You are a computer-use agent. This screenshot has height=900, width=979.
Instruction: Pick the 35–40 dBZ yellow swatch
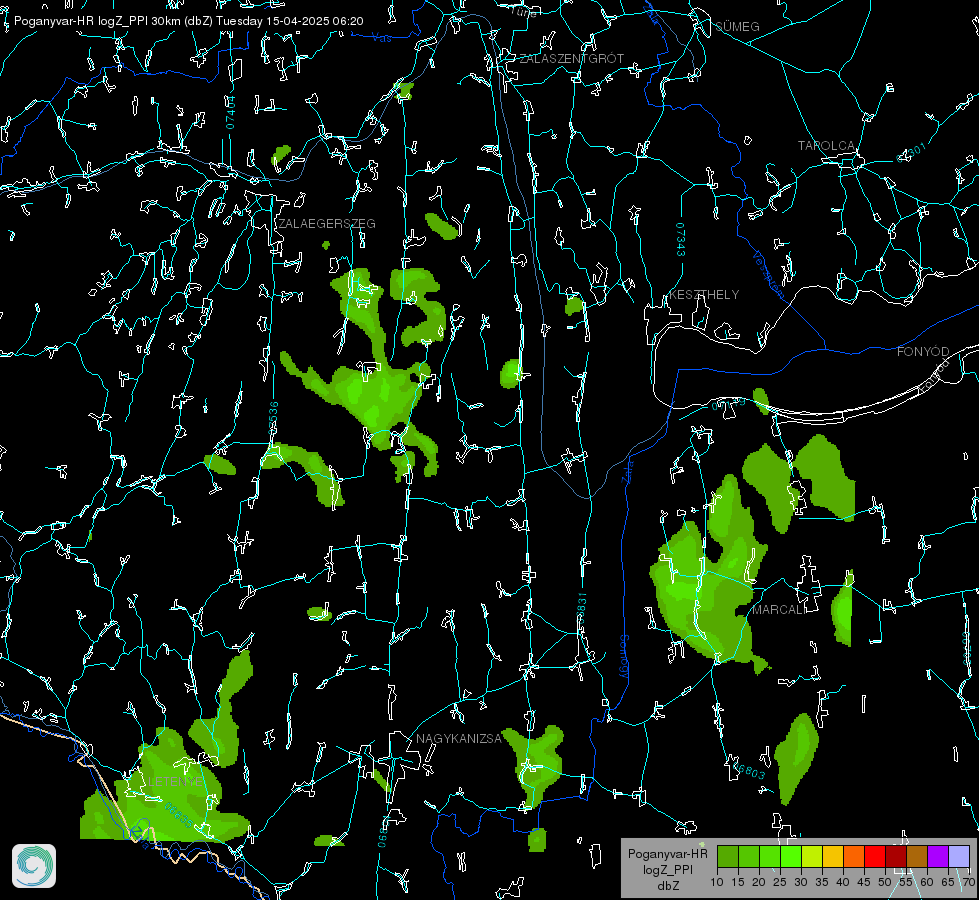pyautogui.click(x=833, y=856)
